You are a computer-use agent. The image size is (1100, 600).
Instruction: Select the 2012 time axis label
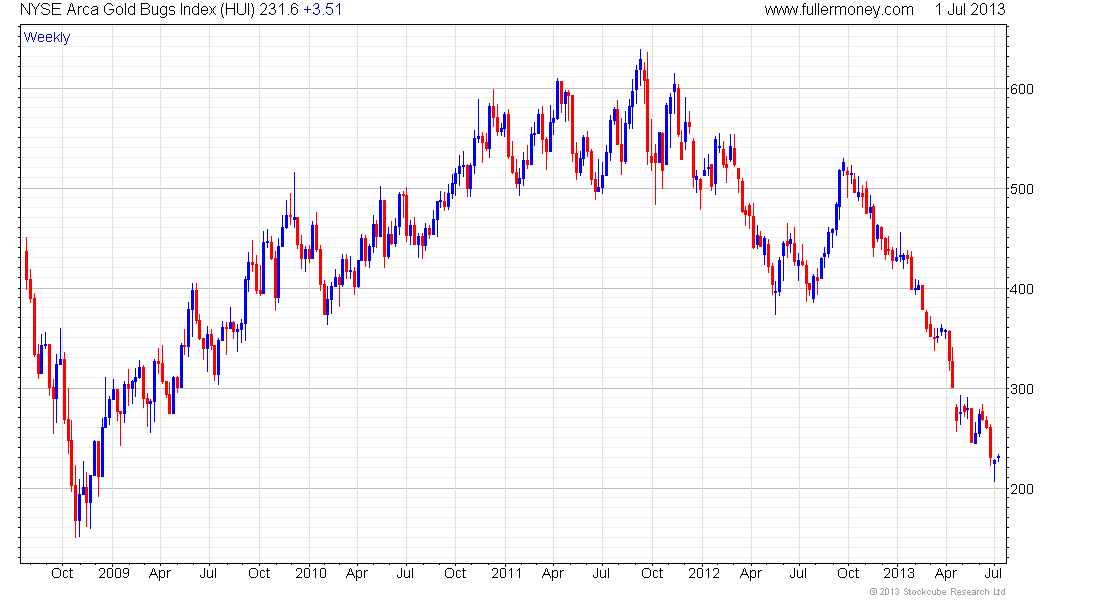(x=704, y=573)
